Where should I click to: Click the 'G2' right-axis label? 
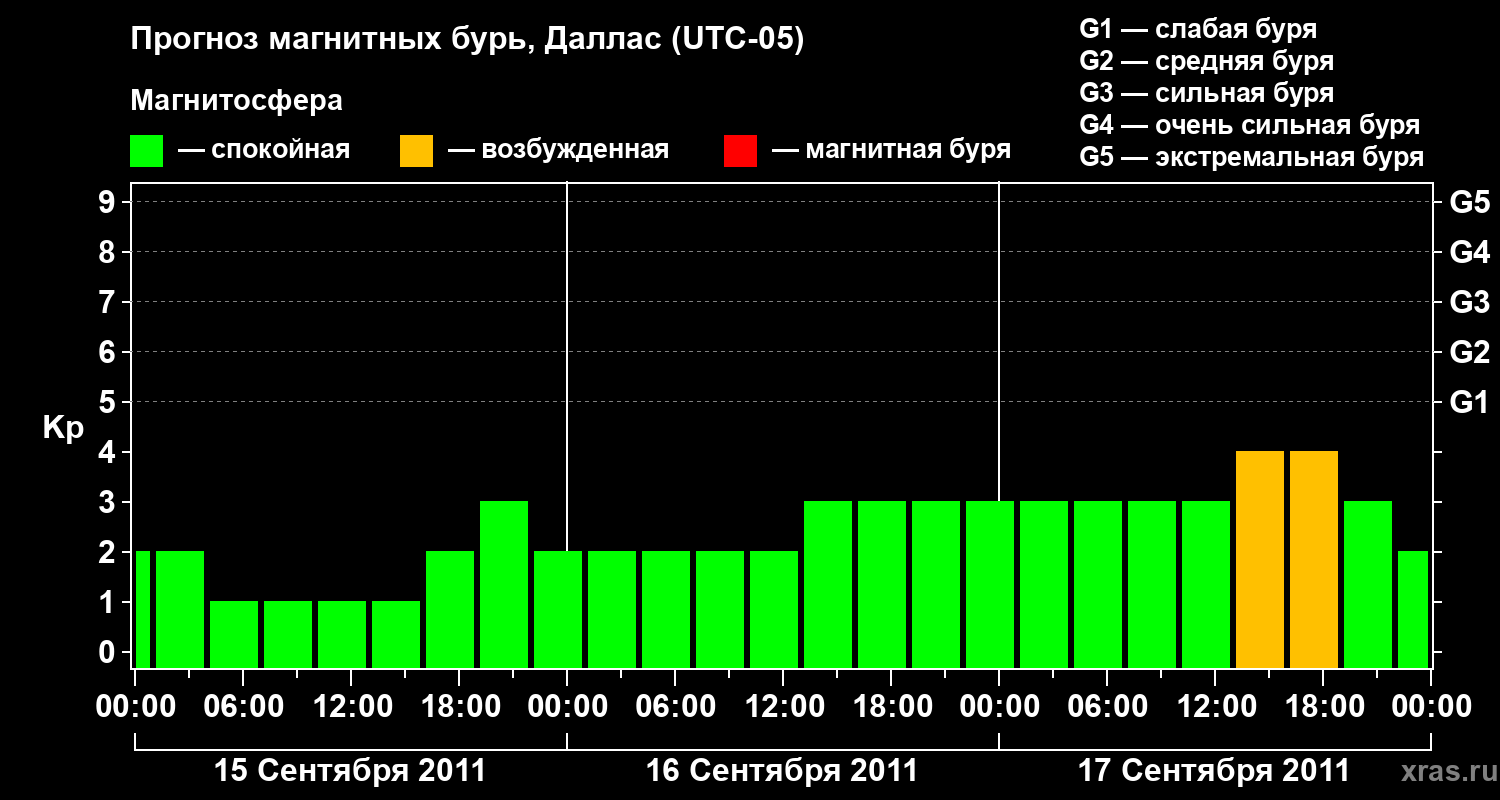pos(1469,353)
